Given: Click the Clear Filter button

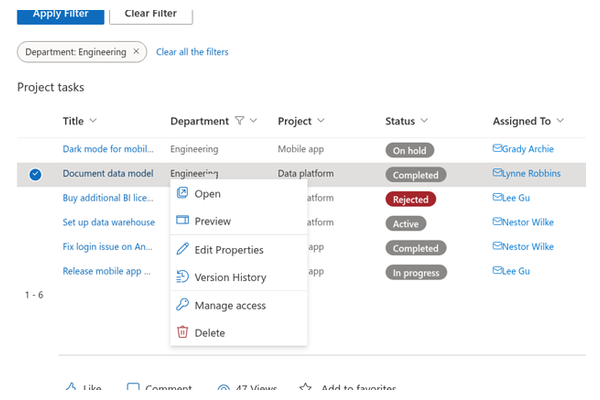Looking at the screenshot, I should [x=151, y=15].
